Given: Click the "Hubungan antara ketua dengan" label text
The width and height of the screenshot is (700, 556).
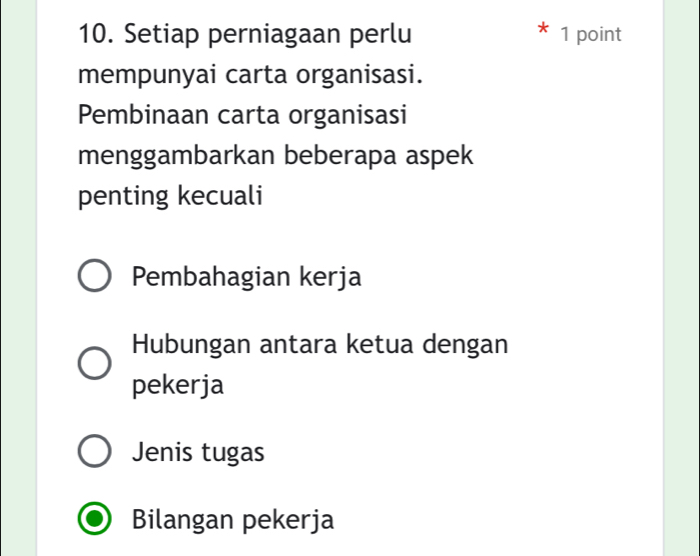Looking at the screenshot, I should [320, 345].
